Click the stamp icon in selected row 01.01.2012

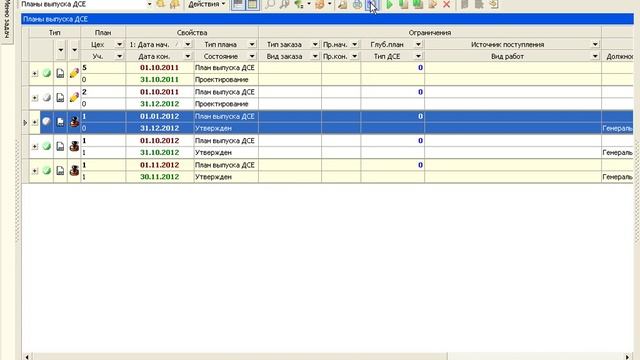pos(74,122)
